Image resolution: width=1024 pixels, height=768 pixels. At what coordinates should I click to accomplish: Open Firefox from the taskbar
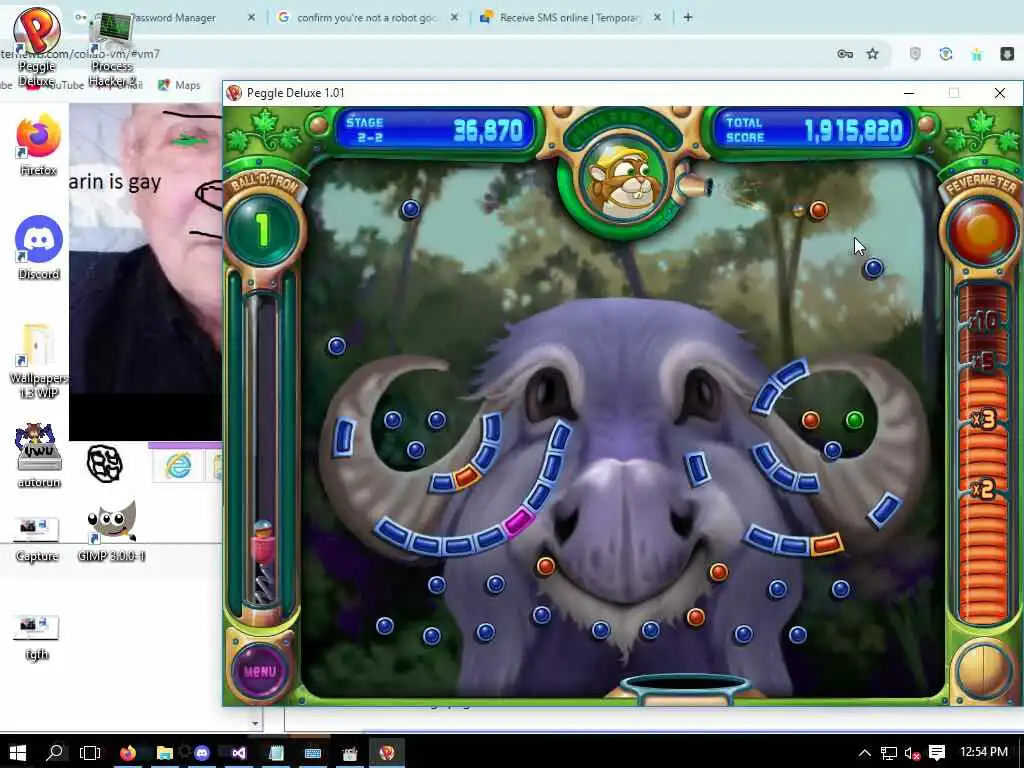coord(128,753)
